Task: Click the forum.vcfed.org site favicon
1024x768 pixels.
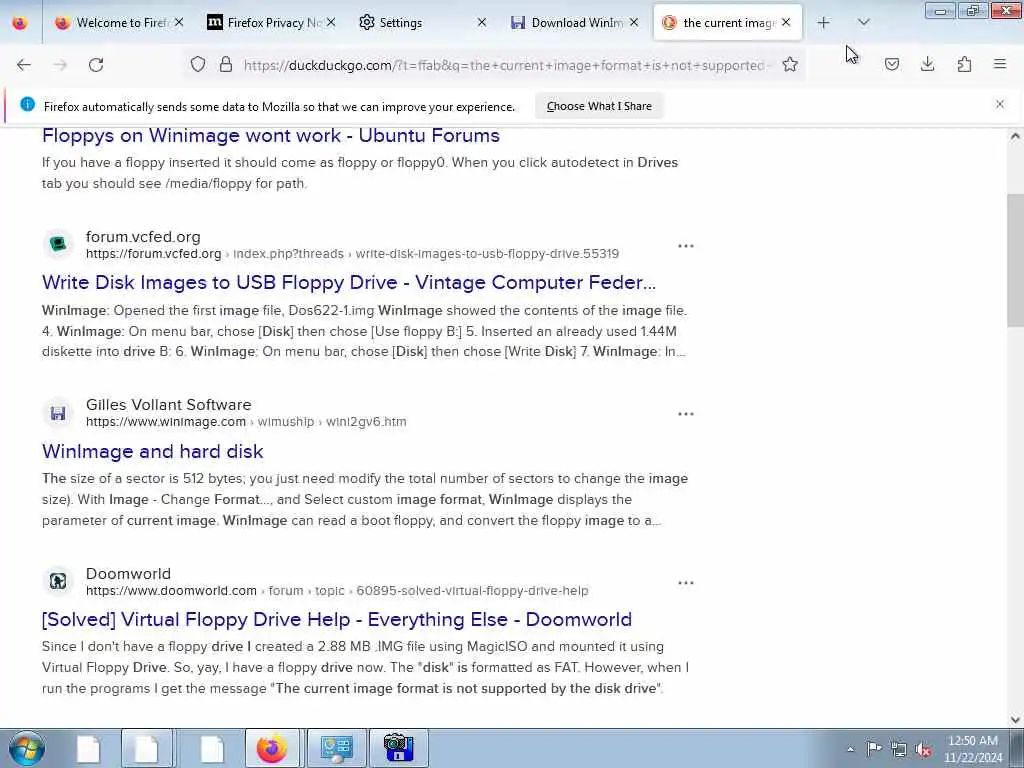Action: pos(58,245)
